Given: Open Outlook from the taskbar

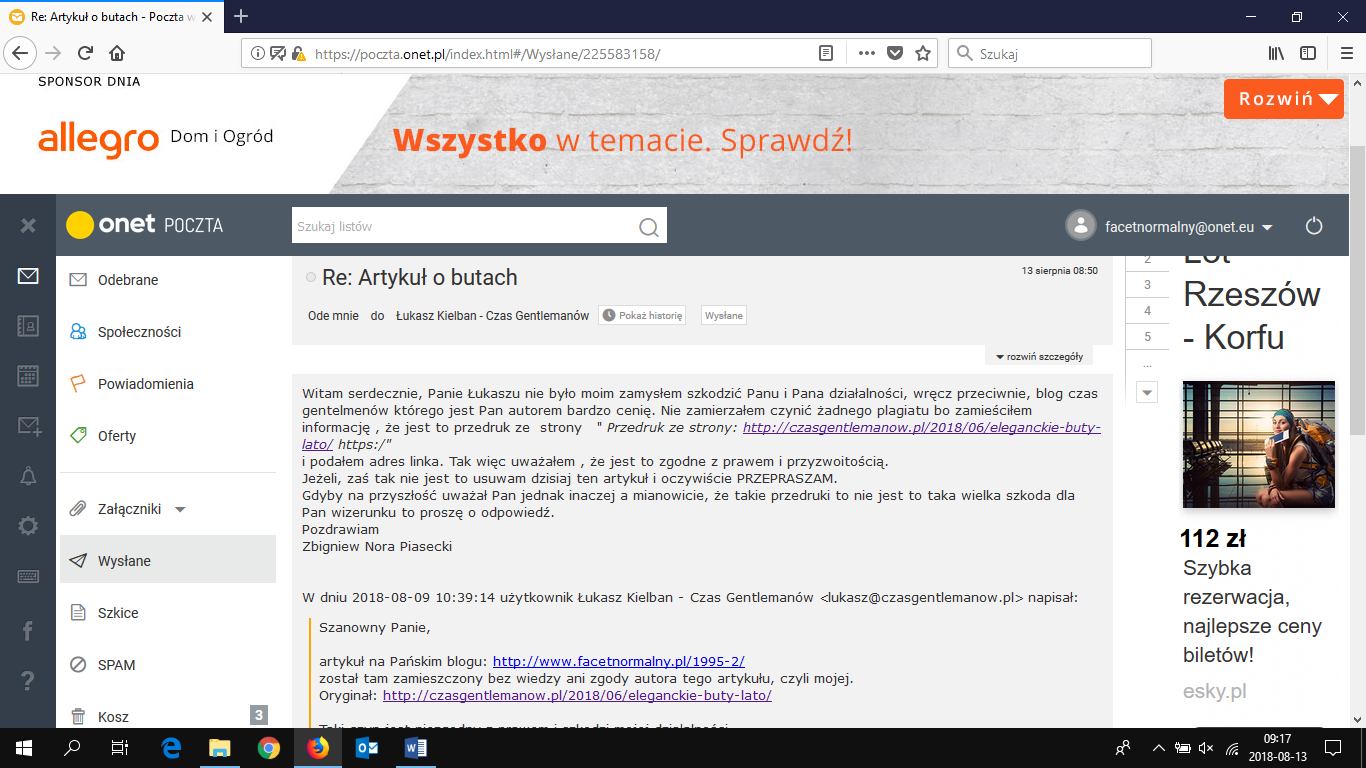Looking at the screenshot, I should (367, 747).
